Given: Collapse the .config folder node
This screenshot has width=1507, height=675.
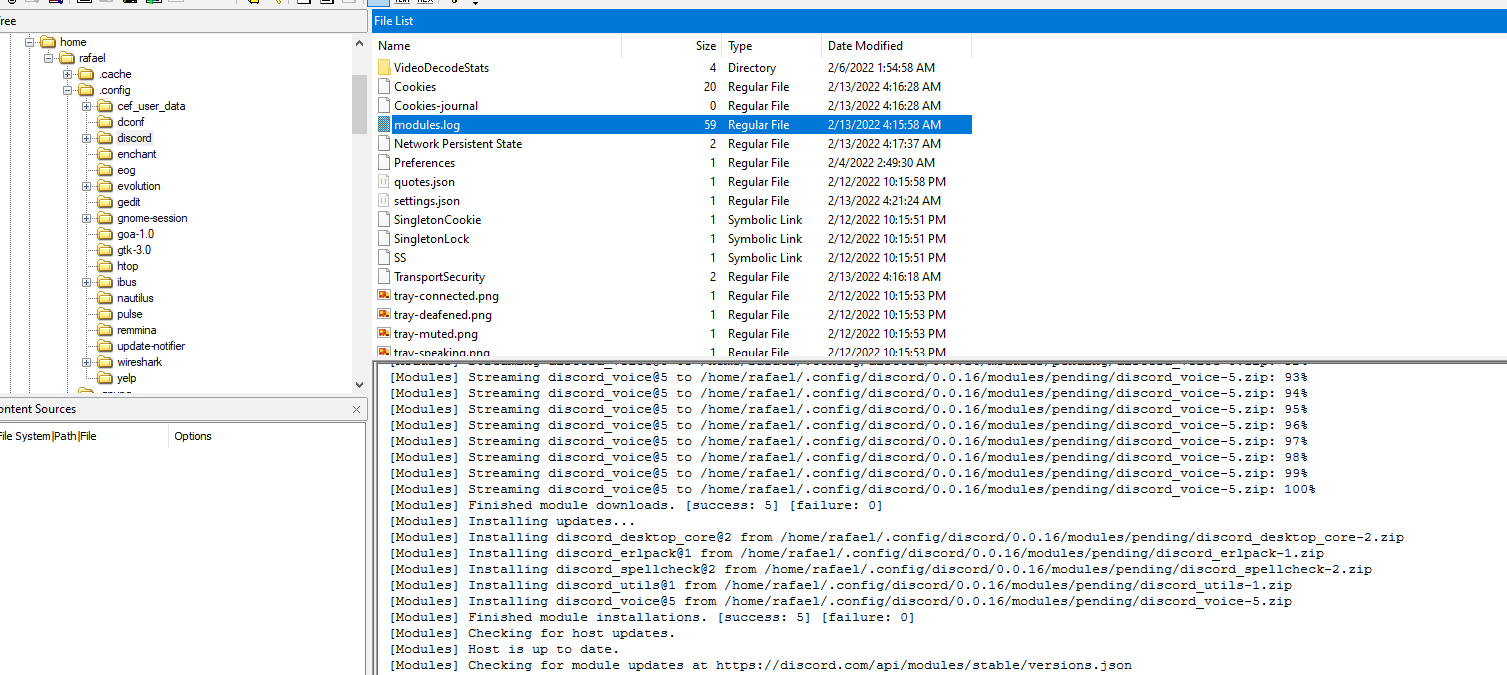Looking at the screenshot, I should click(68, 90).
